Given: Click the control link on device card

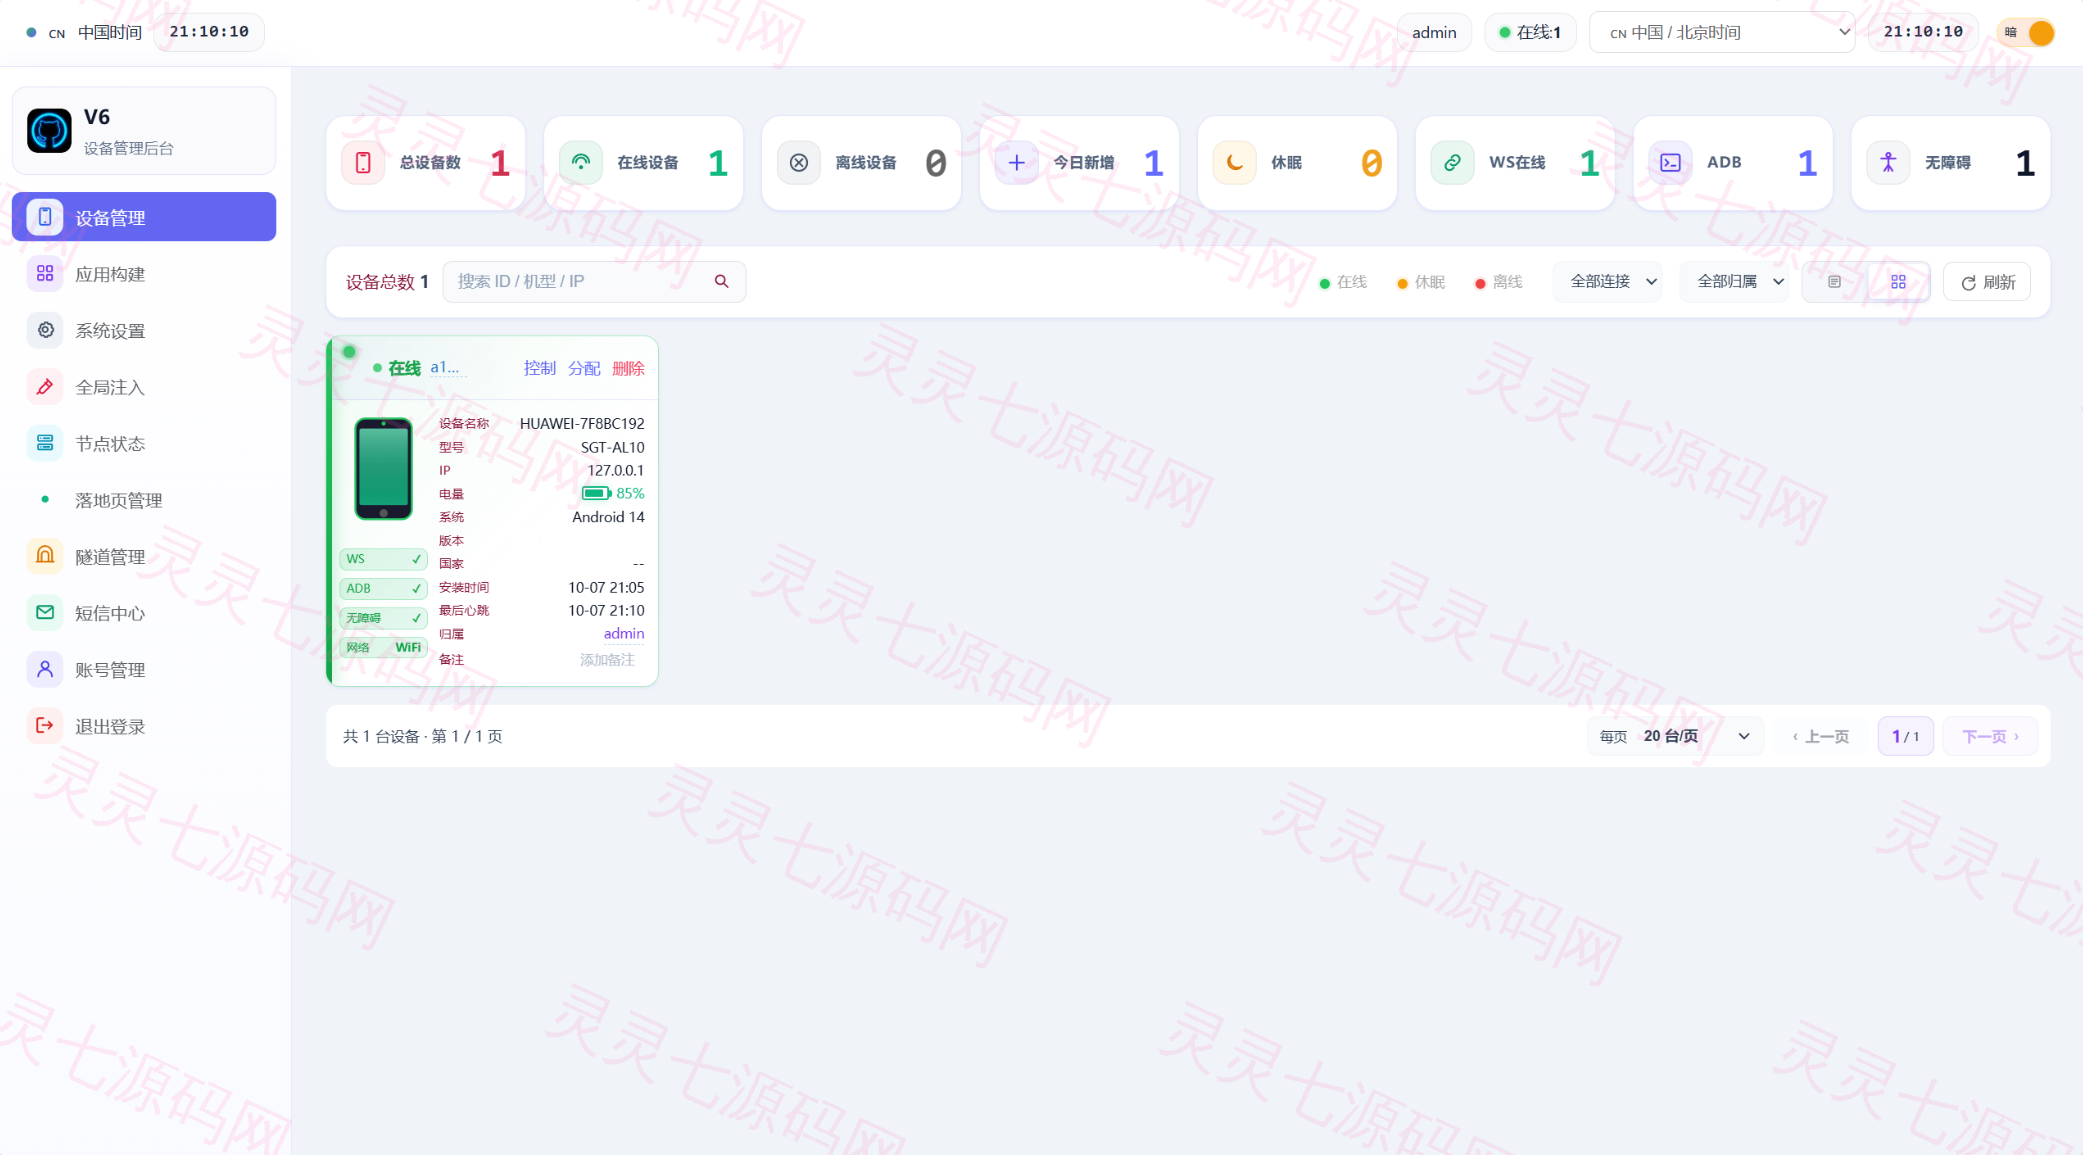Looking at the screenshot, I should (540, 369).
